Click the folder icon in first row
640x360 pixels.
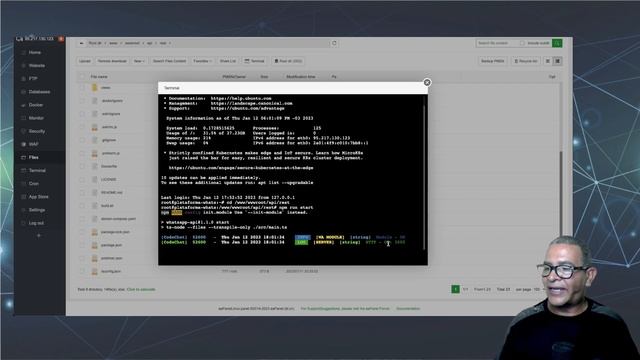coord(94,87)
